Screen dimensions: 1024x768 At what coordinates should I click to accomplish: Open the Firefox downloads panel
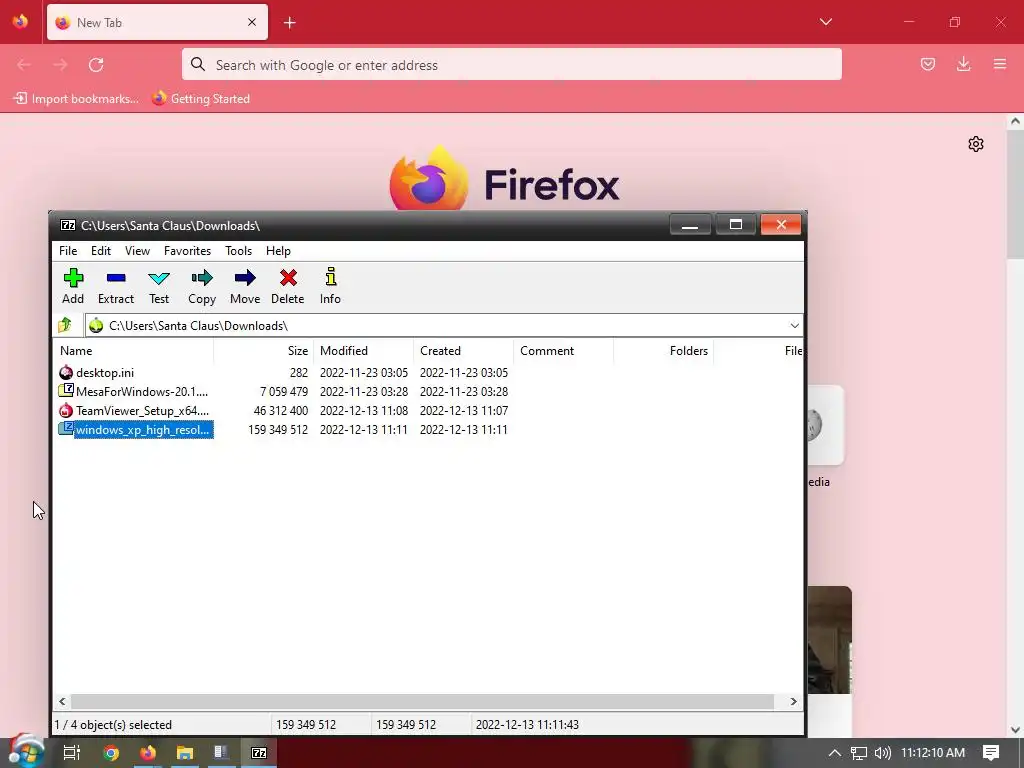coord(963,64)
